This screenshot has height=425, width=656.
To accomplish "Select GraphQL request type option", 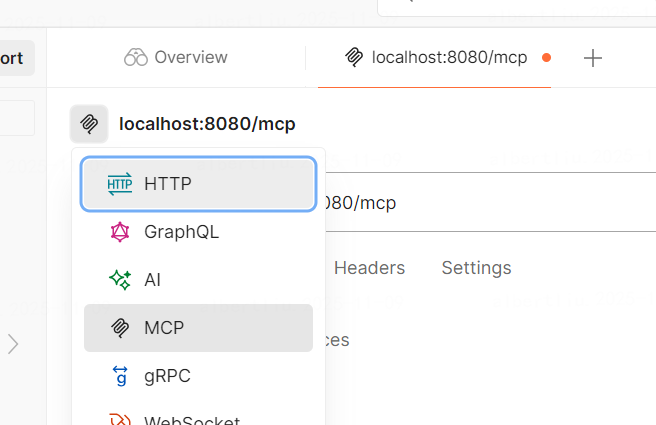I will click(198, 232).
